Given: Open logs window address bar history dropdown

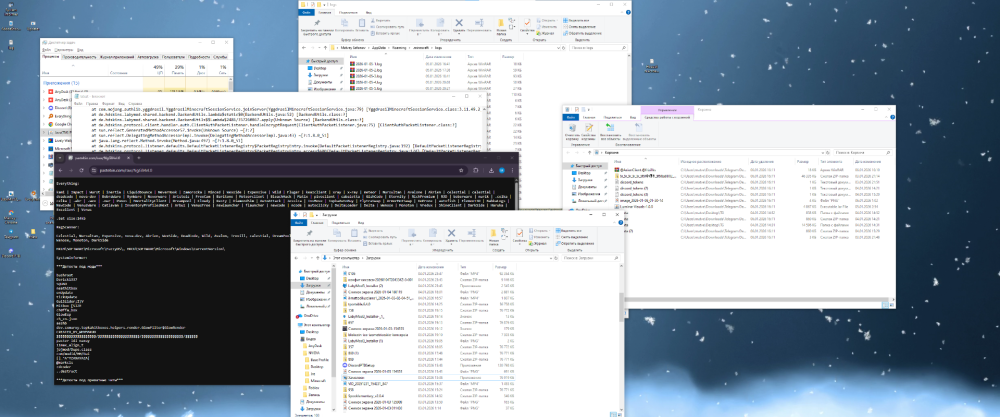Looking at the screenshot, I should 558,48.
